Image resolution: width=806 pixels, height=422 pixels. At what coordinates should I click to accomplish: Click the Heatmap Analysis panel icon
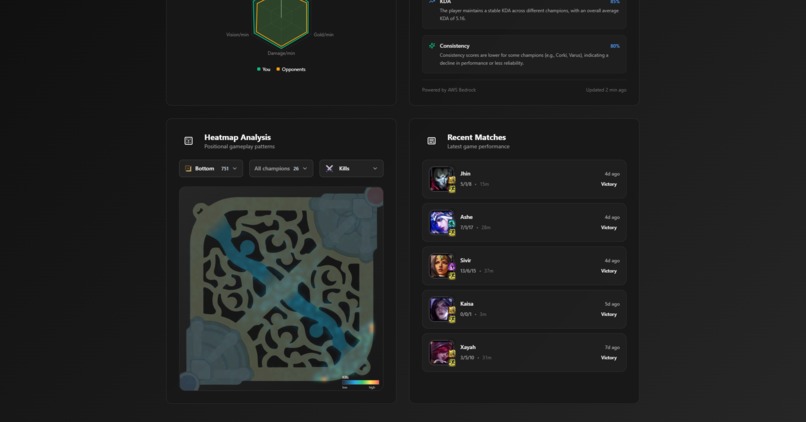coord(189,141)
